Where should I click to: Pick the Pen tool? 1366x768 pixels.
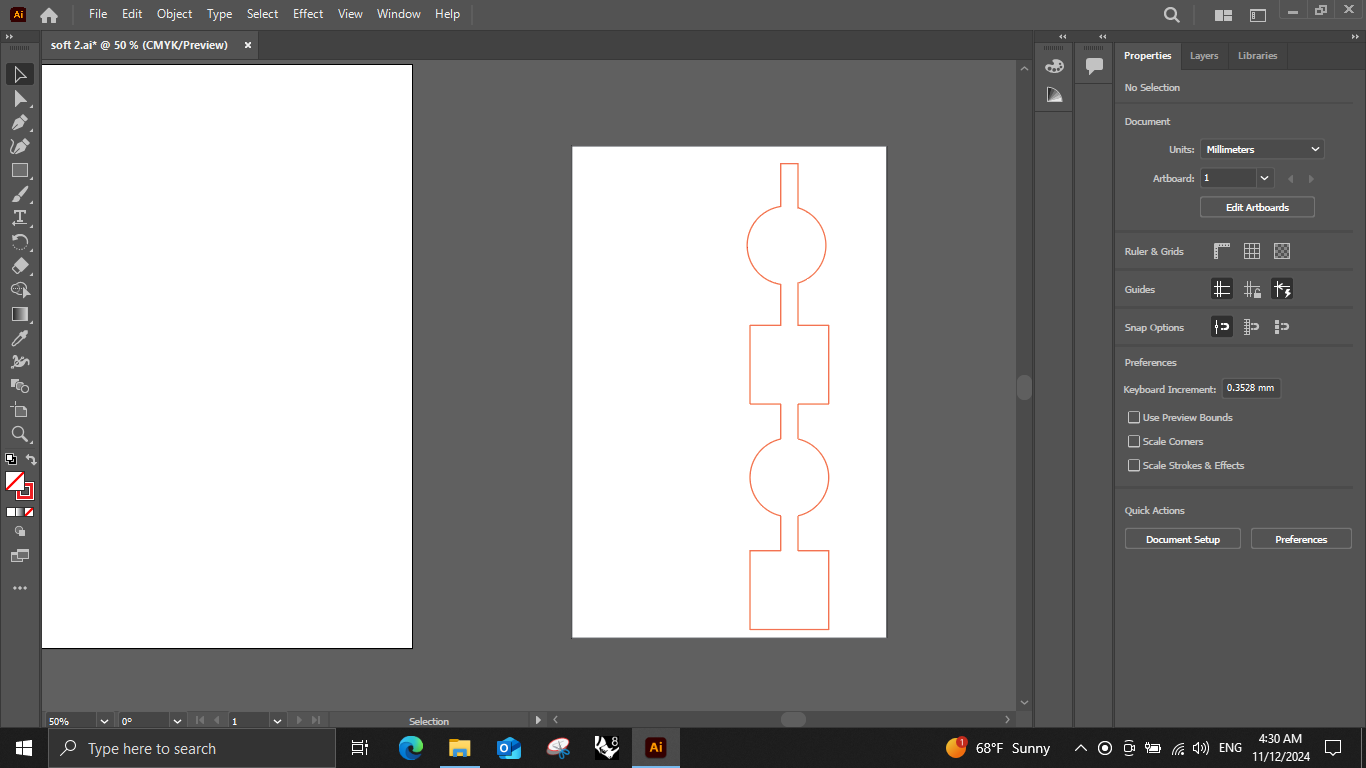20,123
